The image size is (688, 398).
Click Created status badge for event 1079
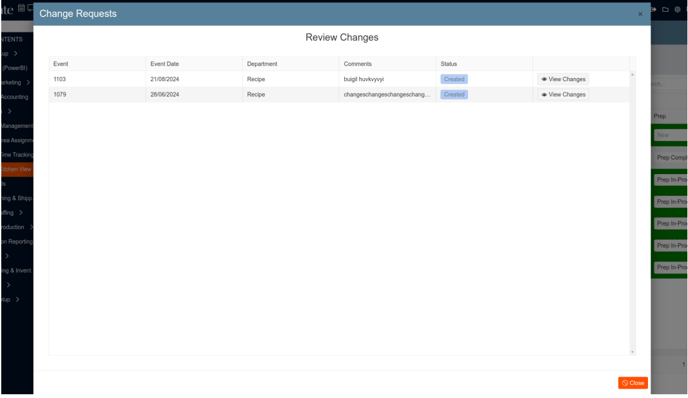[454, 94]
